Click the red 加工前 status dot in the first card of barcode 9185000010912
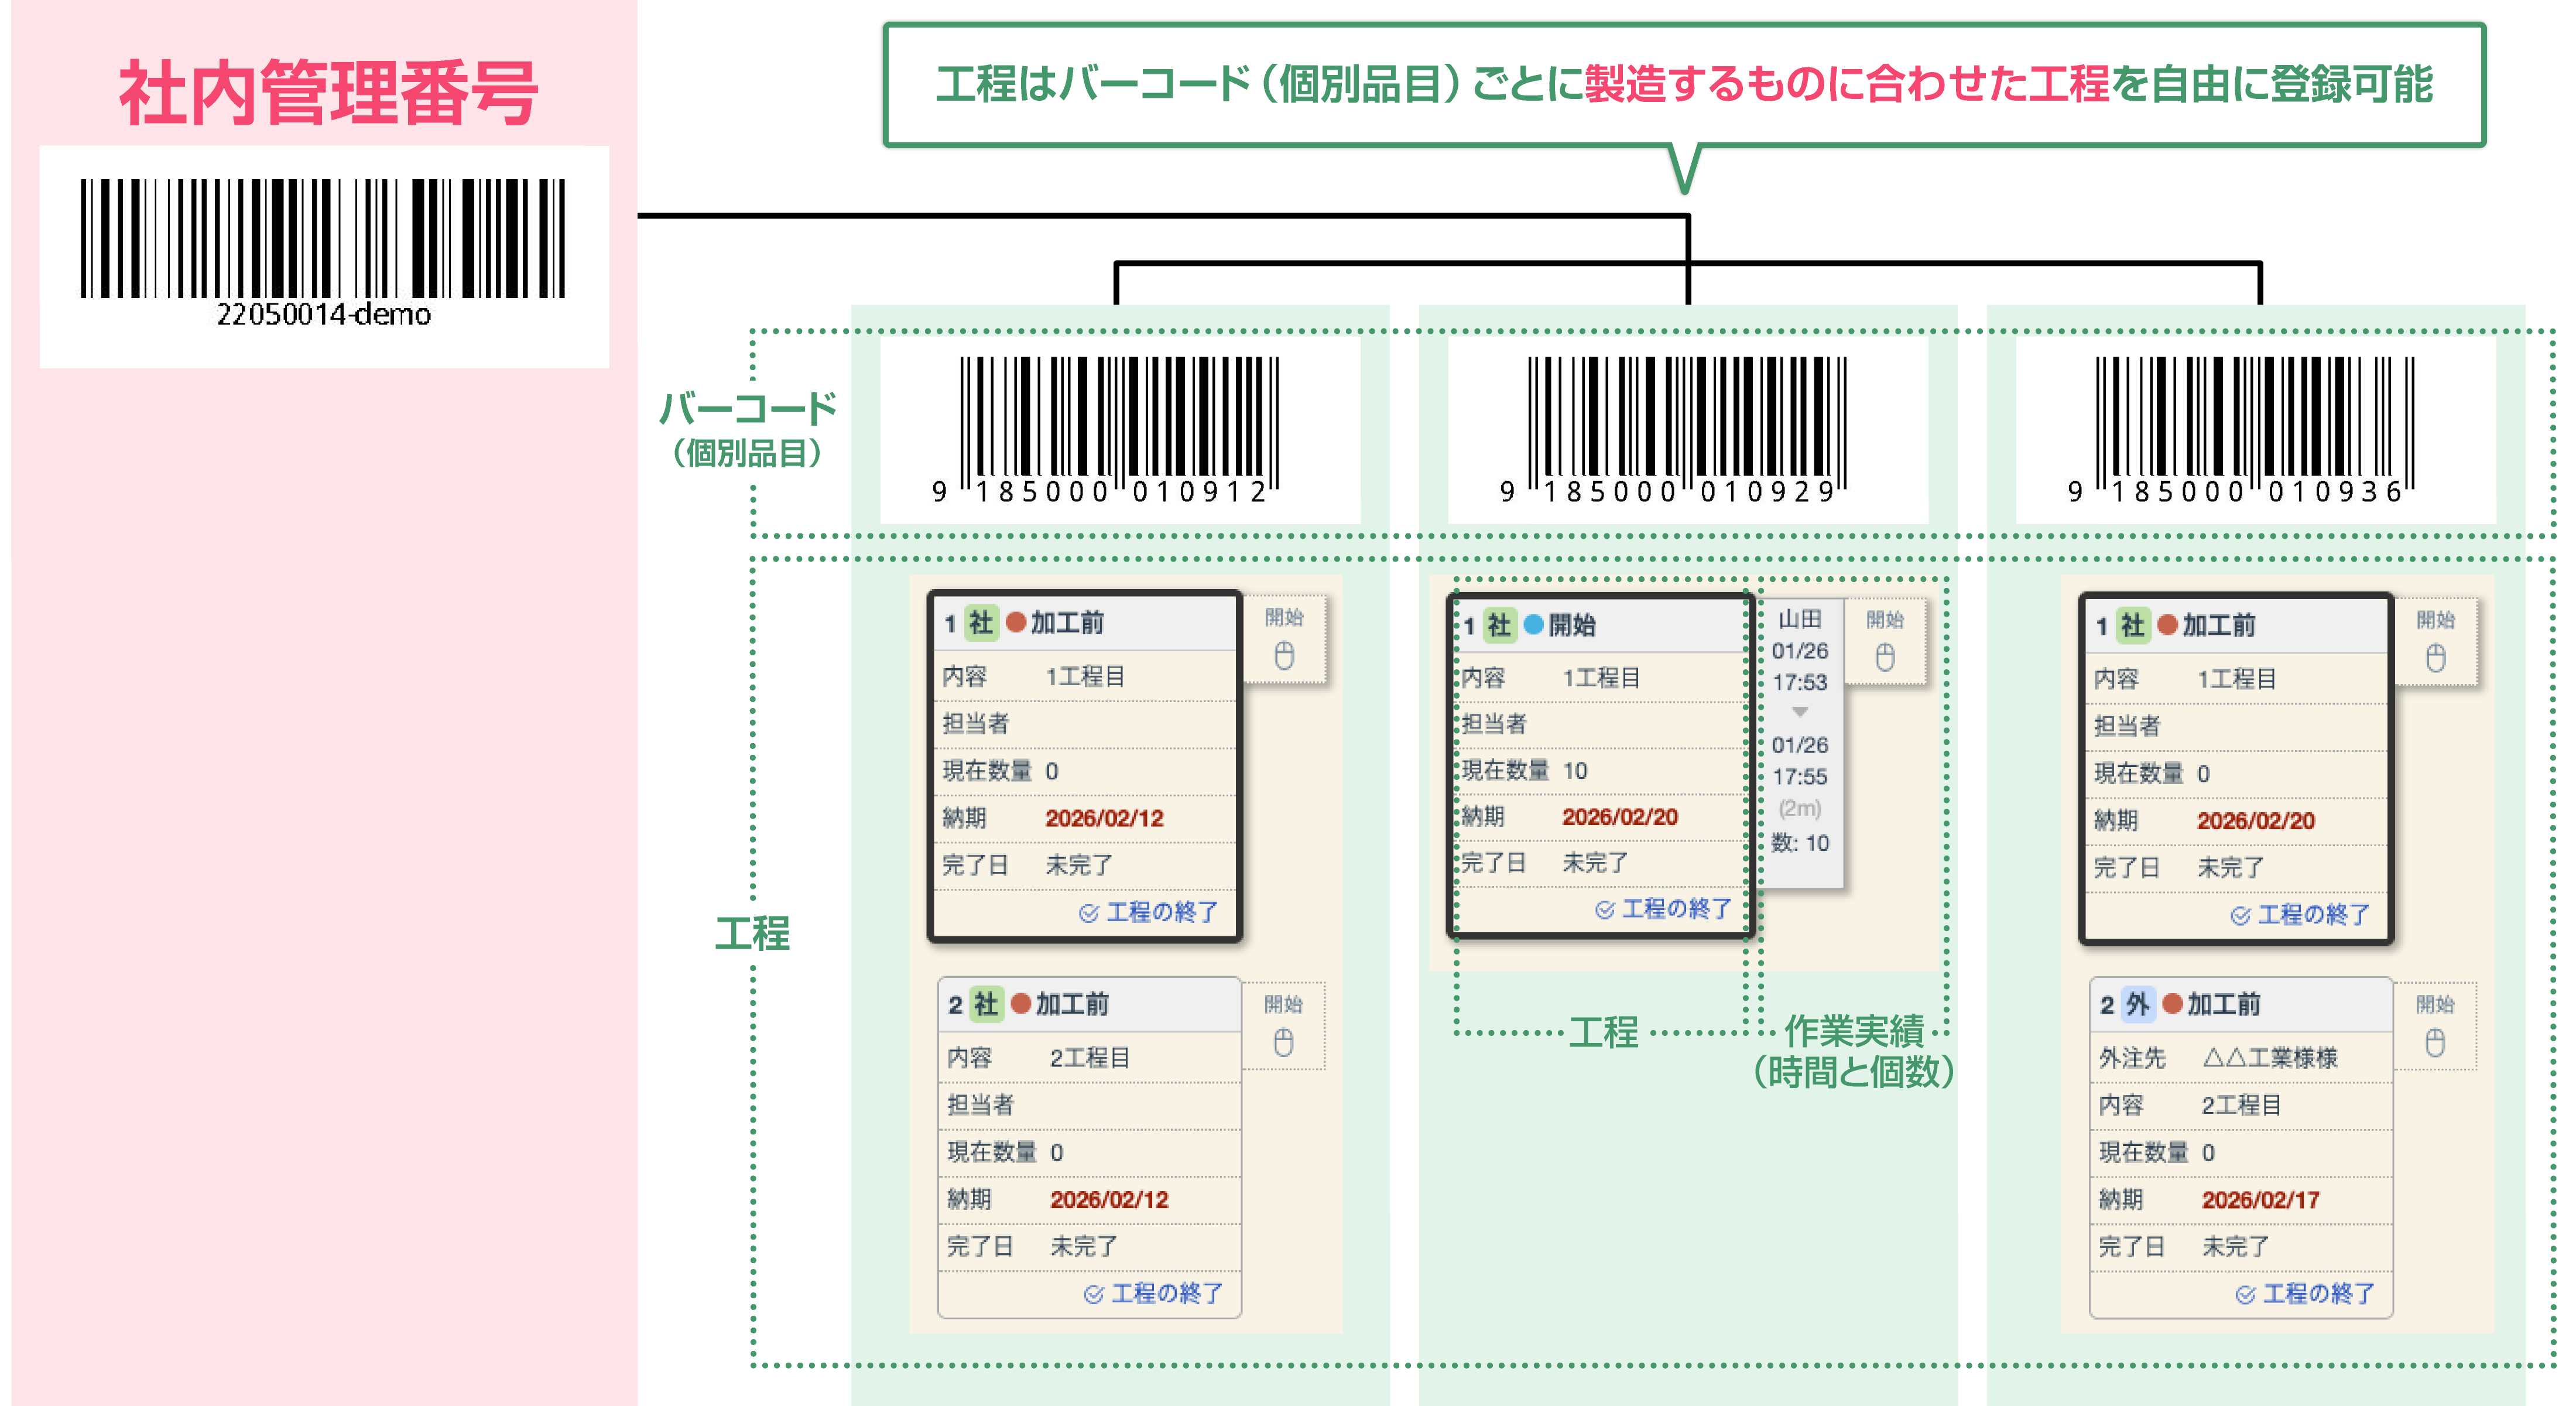Screen dimensions: 2576x1406 tap(1016, 622)
